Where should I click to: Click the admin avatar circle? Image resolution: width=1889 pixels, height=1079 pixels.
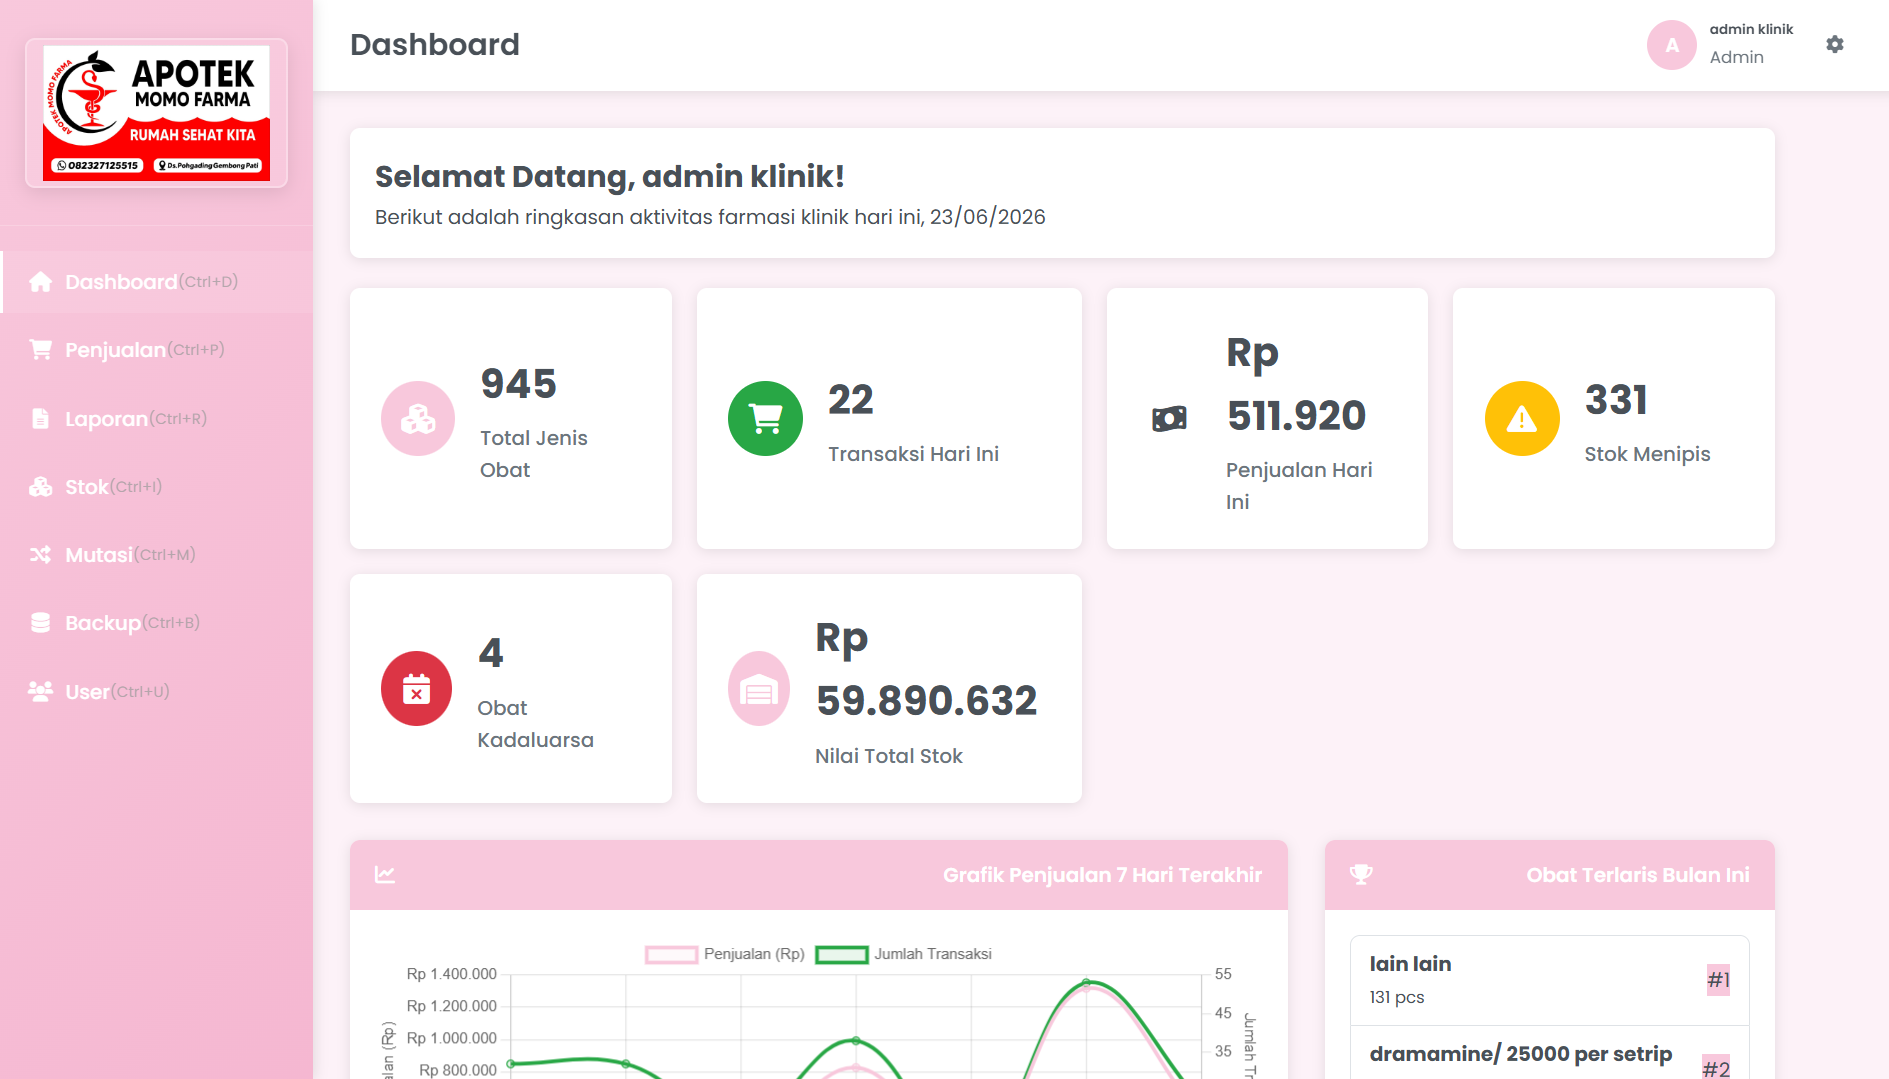coord(1671,45)
